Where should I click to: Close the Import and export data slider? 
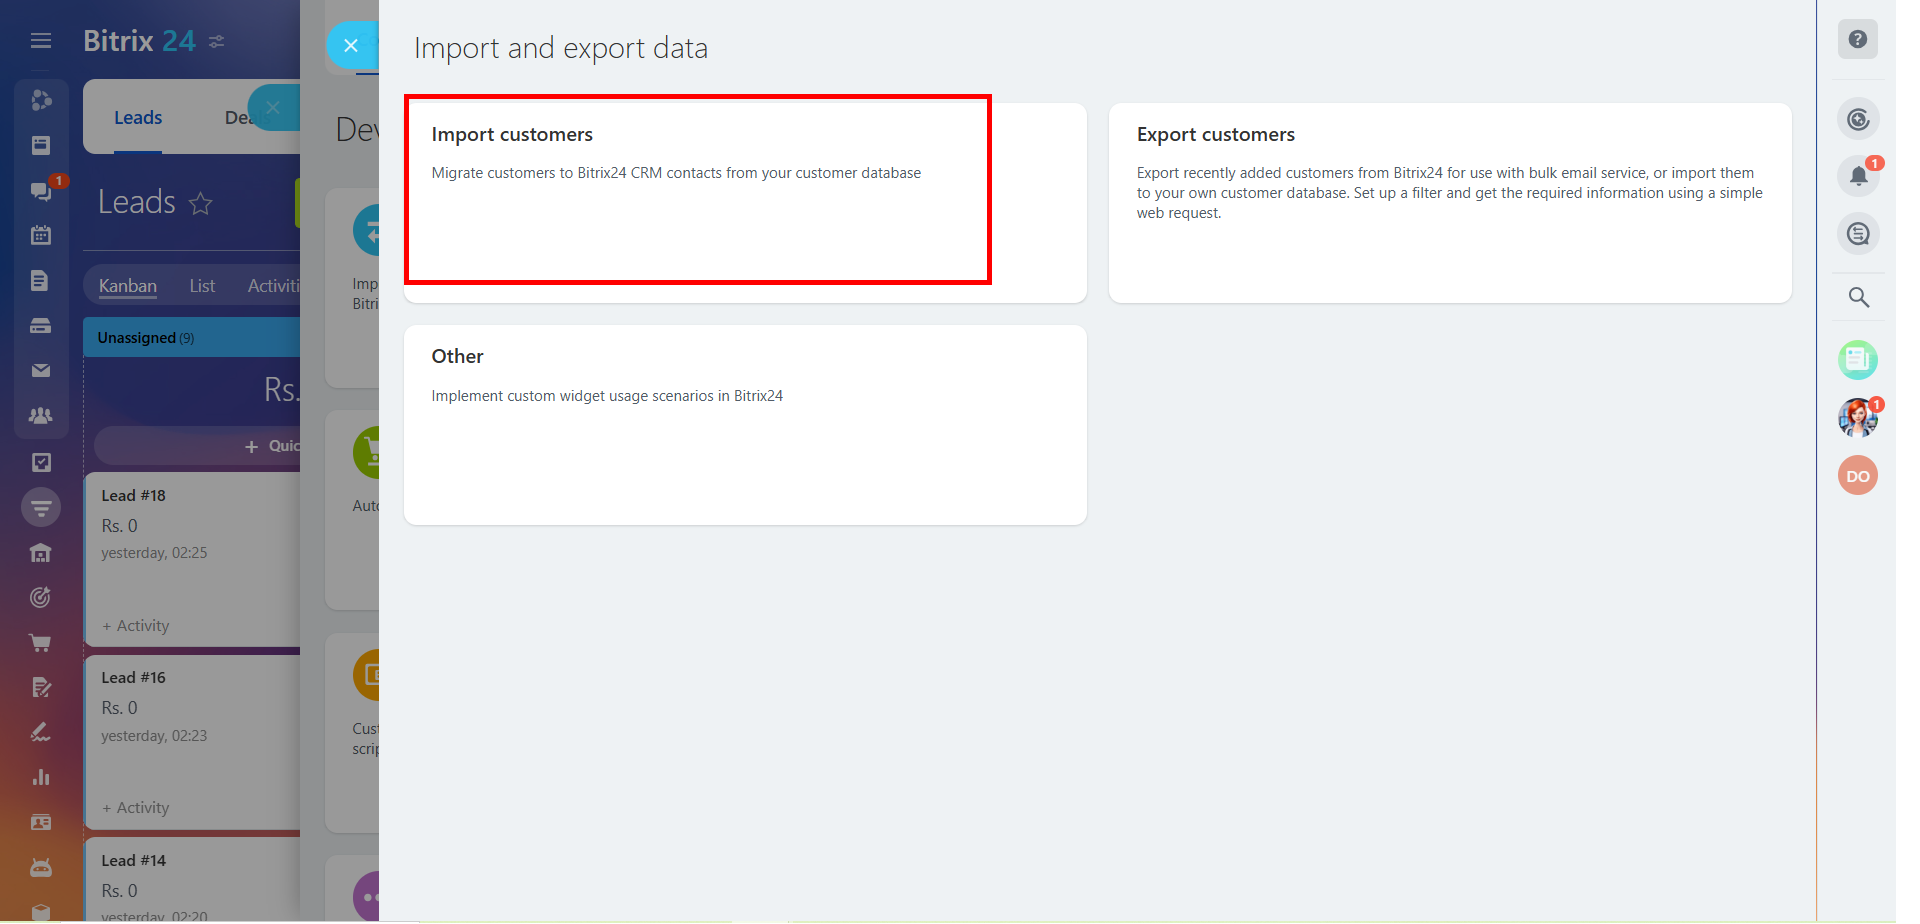coord(351,46)
